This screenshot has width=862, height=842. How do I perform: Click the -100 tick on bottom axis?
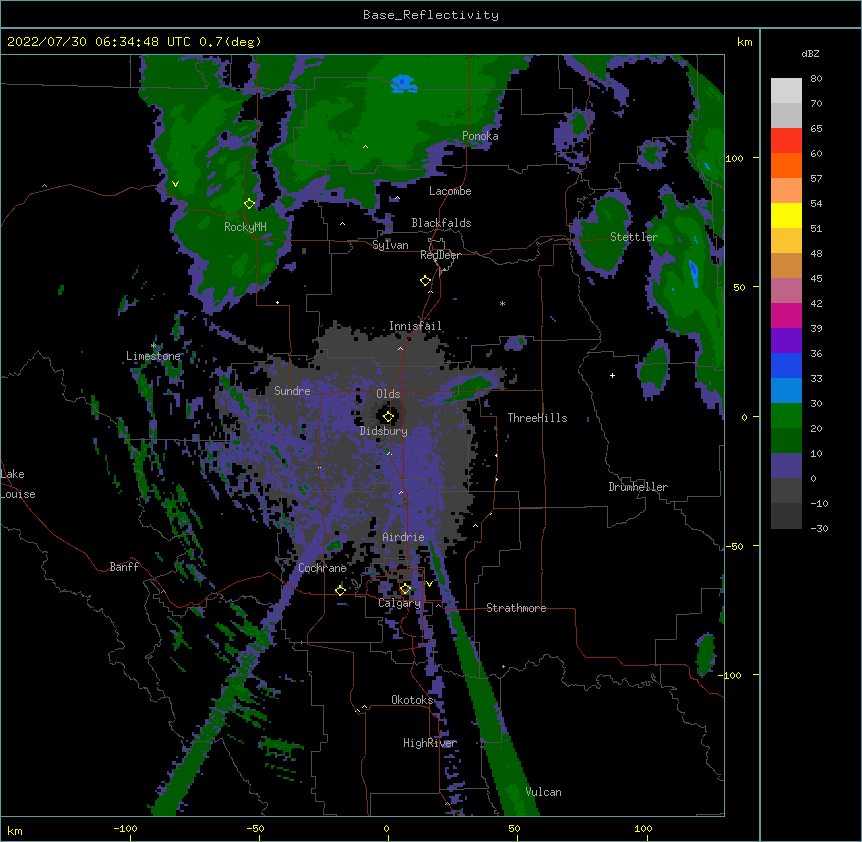click(125, 828)
